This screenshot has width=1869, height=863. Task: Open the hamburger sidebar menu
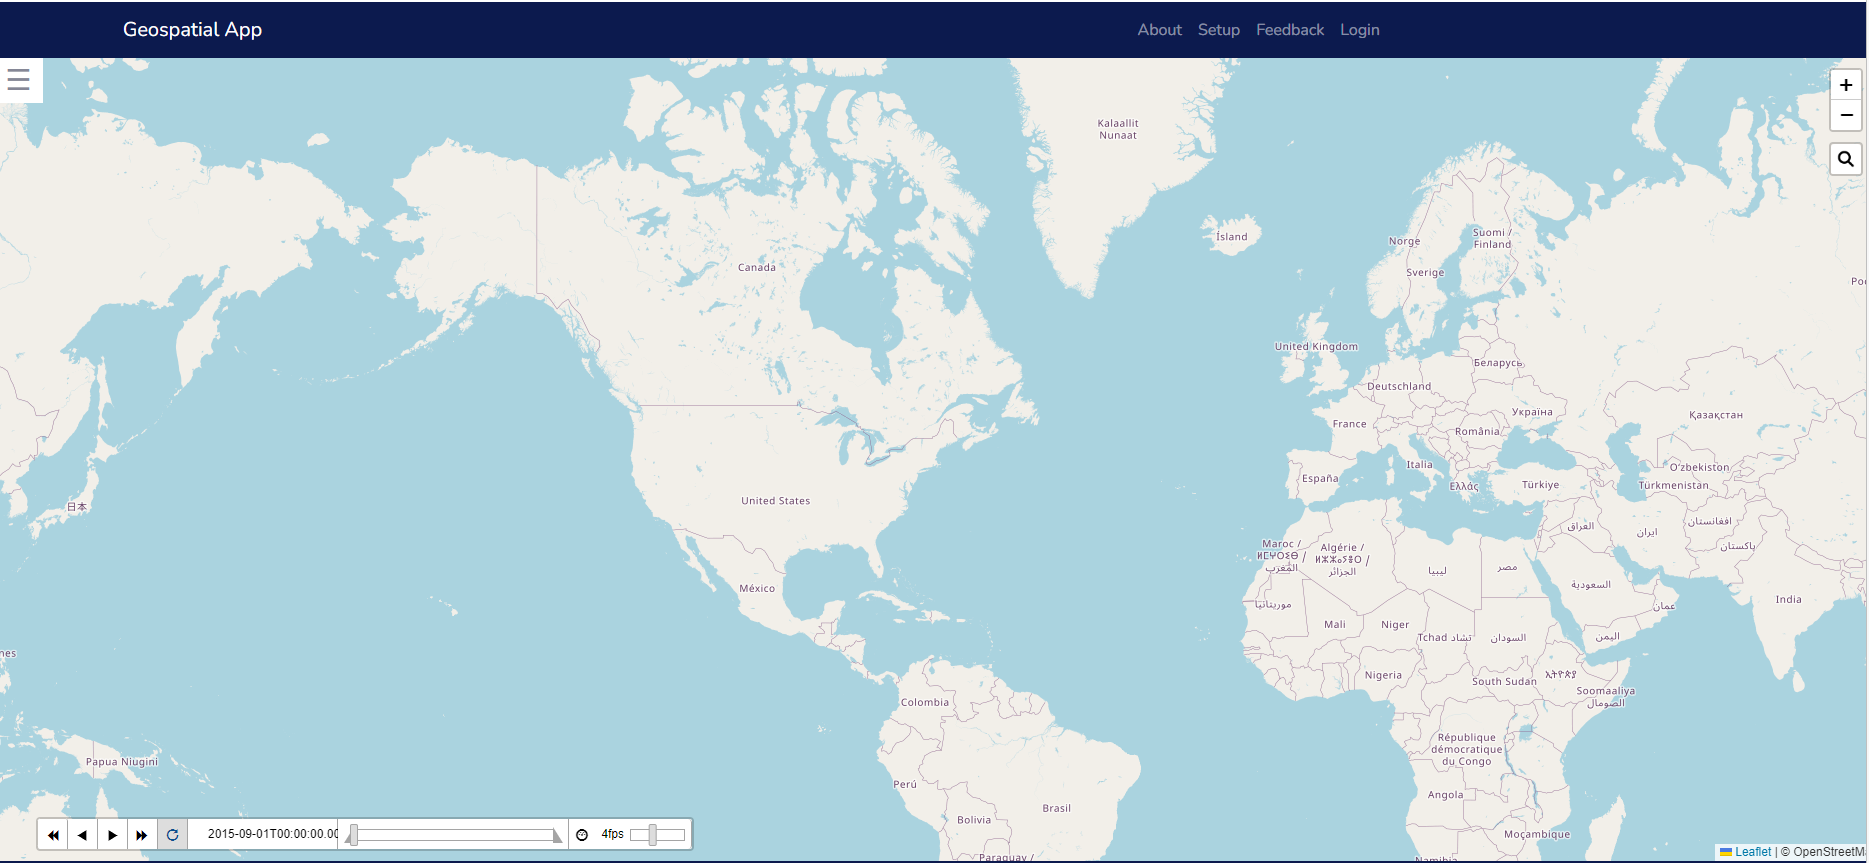click(x=19, y=80)
